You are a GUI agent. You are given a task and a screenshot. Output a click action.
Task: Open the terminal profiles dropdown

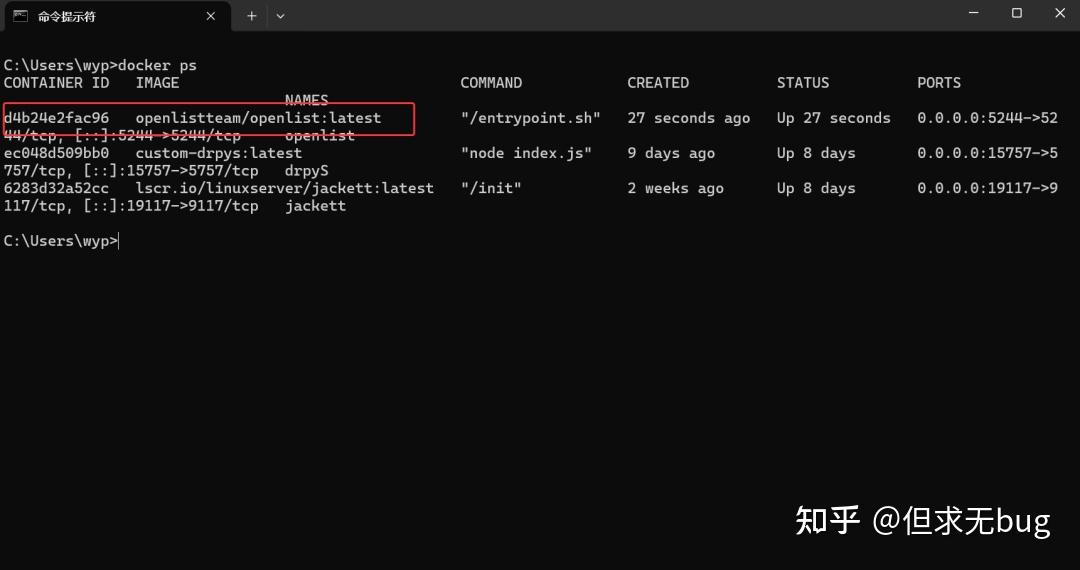click(x=280, y=16)
